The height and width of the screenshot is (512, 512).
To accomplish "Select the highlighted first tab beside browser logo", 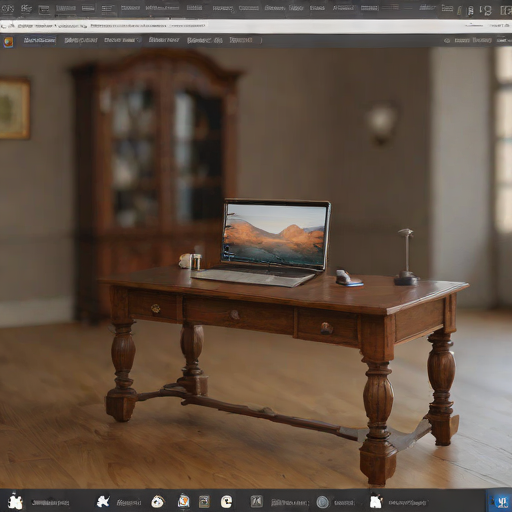I will [x=40, y=40].
